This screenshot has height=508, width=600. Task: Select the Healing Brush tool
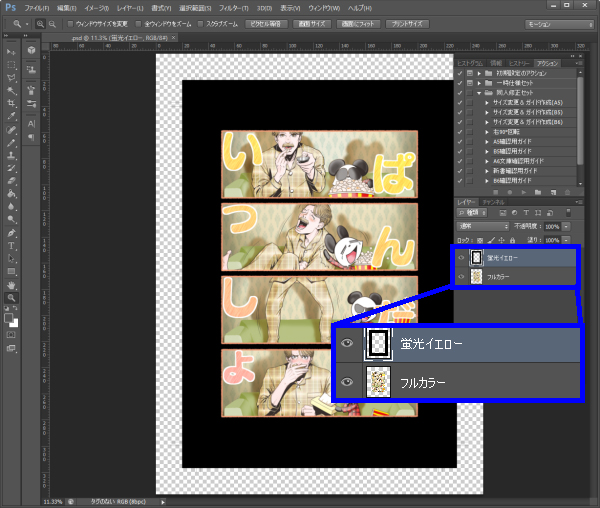pyautogui.click(x=11, y=130)
